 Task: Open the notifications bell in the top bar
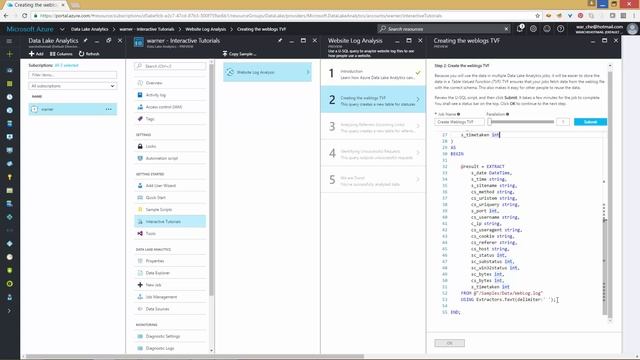coord(520,29)
